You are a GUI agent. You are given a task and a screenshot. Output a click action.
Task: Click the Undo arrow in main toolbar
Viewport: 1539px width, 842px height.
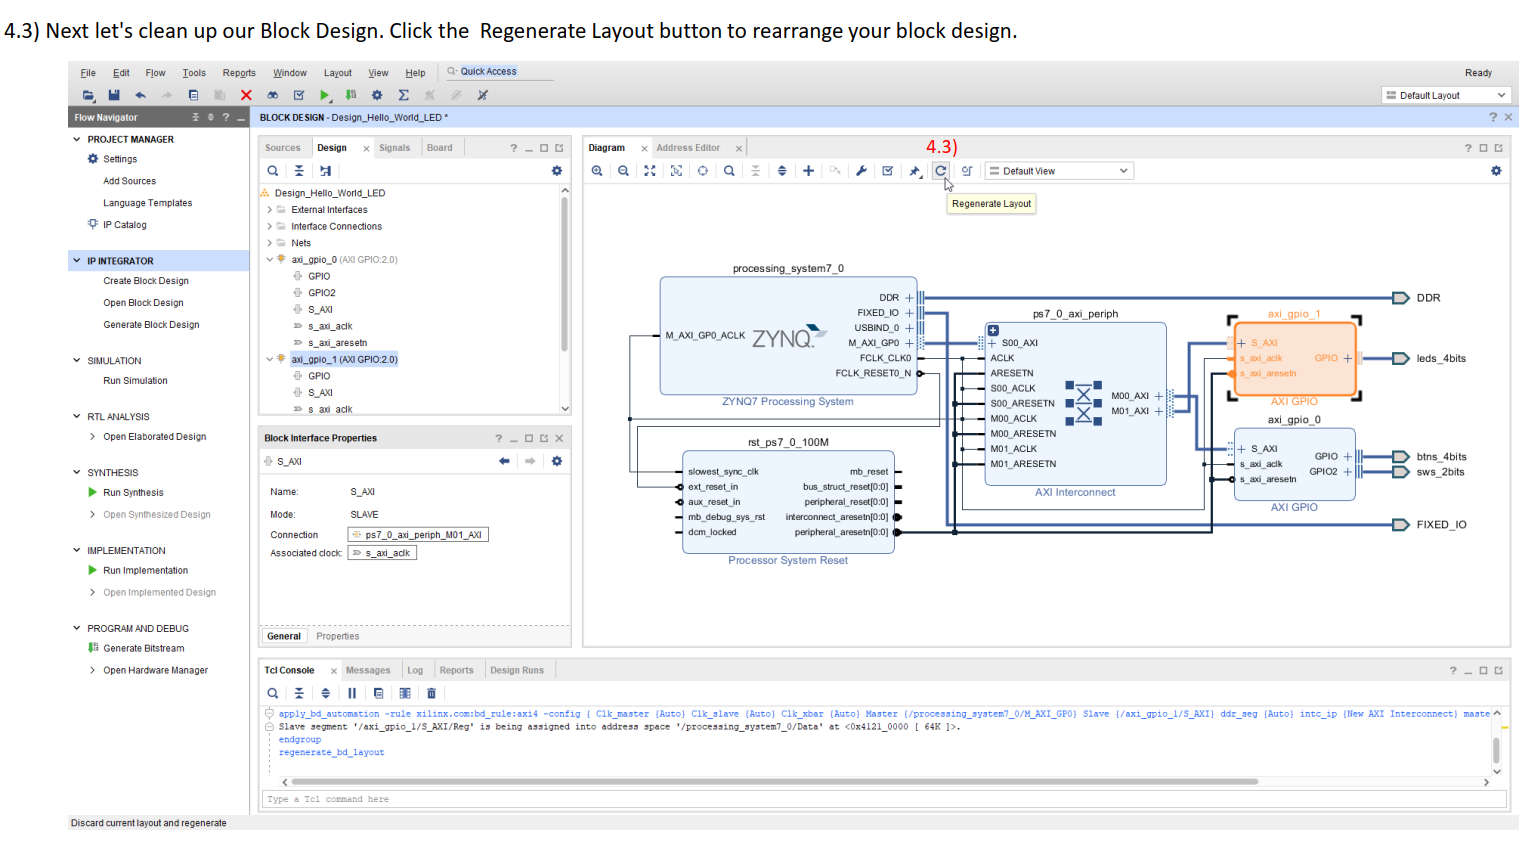140,95
